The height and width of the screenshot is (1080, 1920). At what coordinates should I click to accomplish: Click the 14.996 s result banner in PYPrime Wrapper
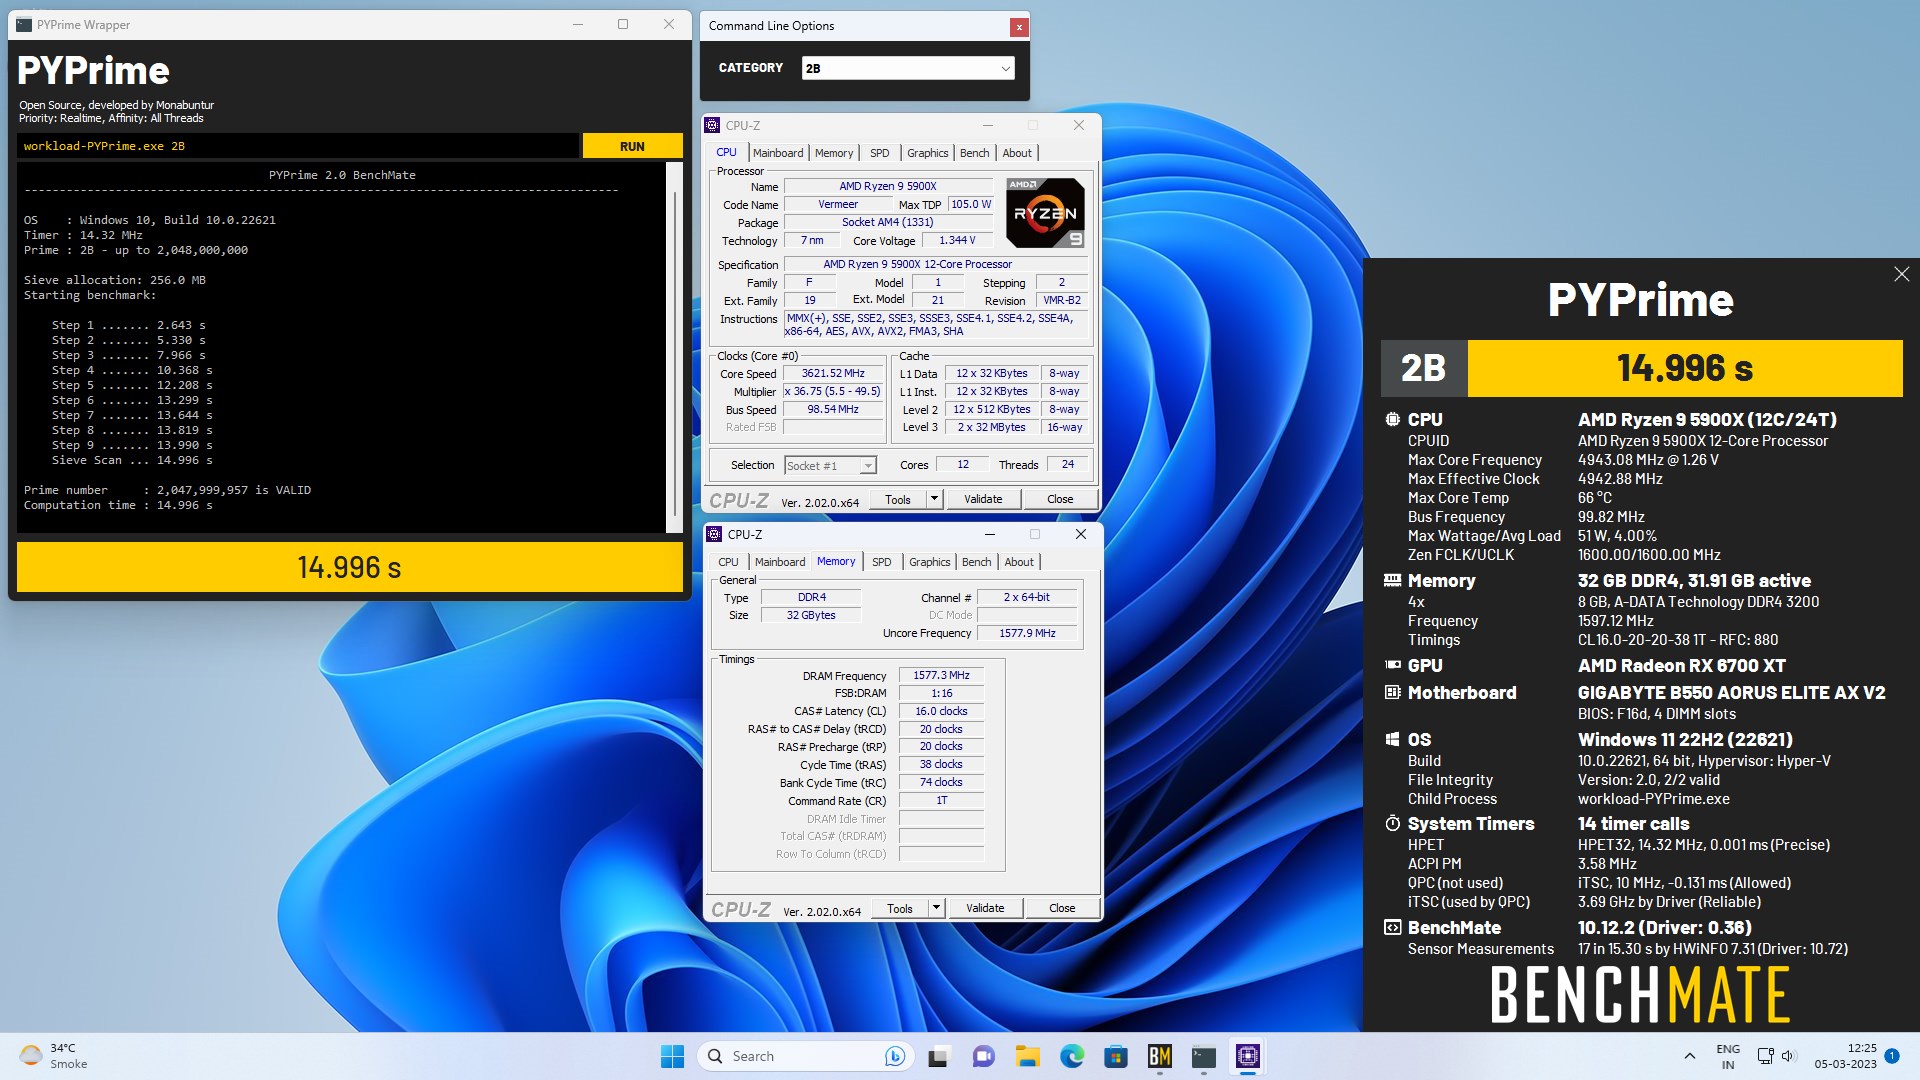click(x=350, y=567)
